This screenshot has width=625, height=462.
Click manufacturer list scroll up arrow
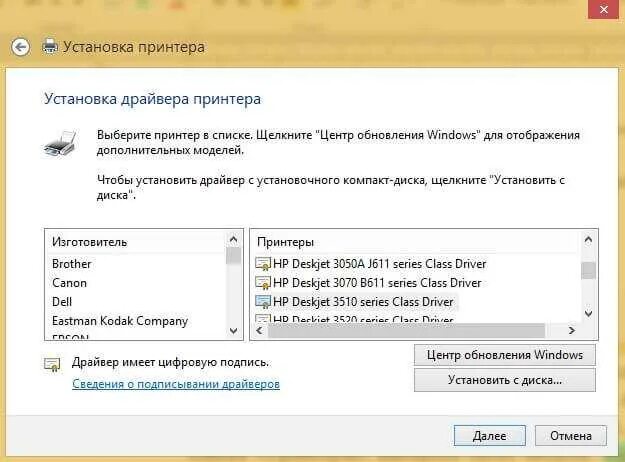click(x=234, y=239)
